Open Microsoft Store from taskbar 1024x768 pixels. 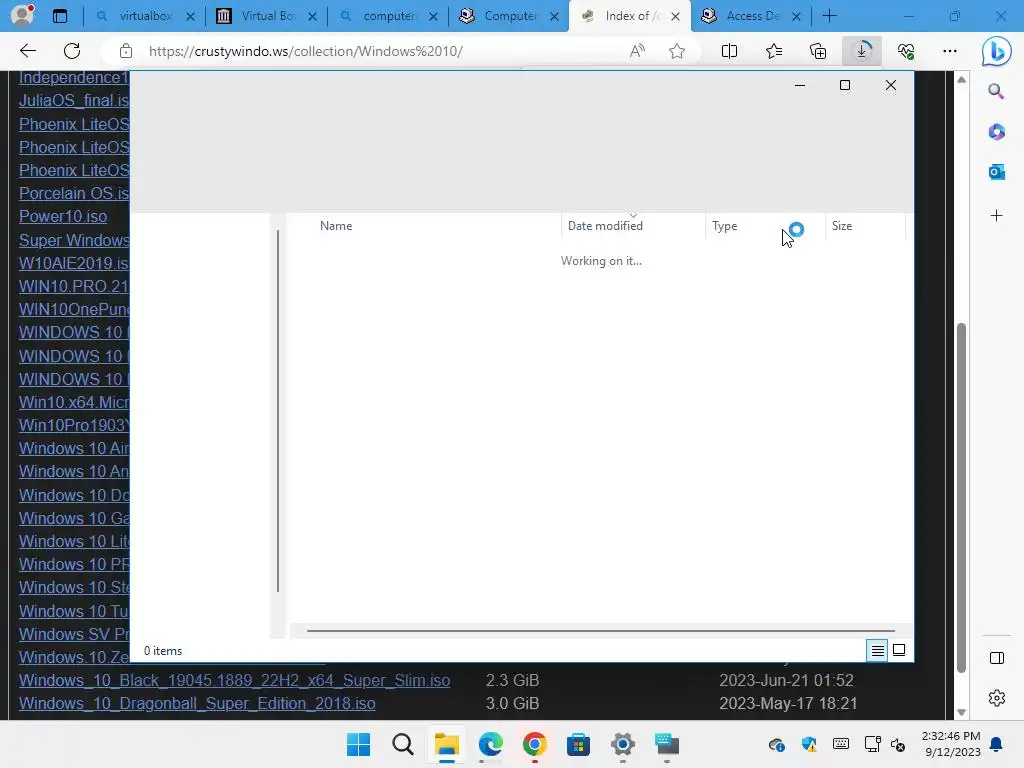578,744
